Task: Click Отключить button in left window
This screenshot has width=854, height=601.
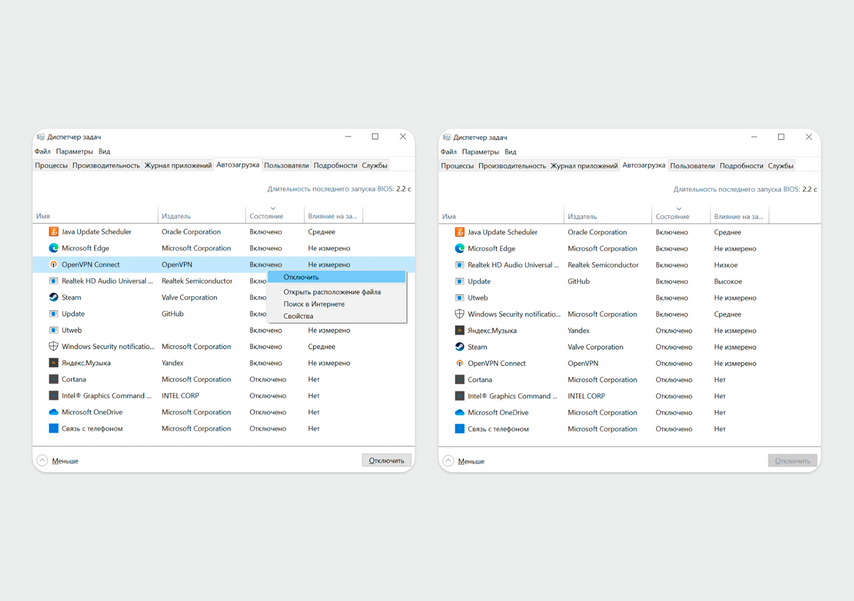Action: point(386,460)
